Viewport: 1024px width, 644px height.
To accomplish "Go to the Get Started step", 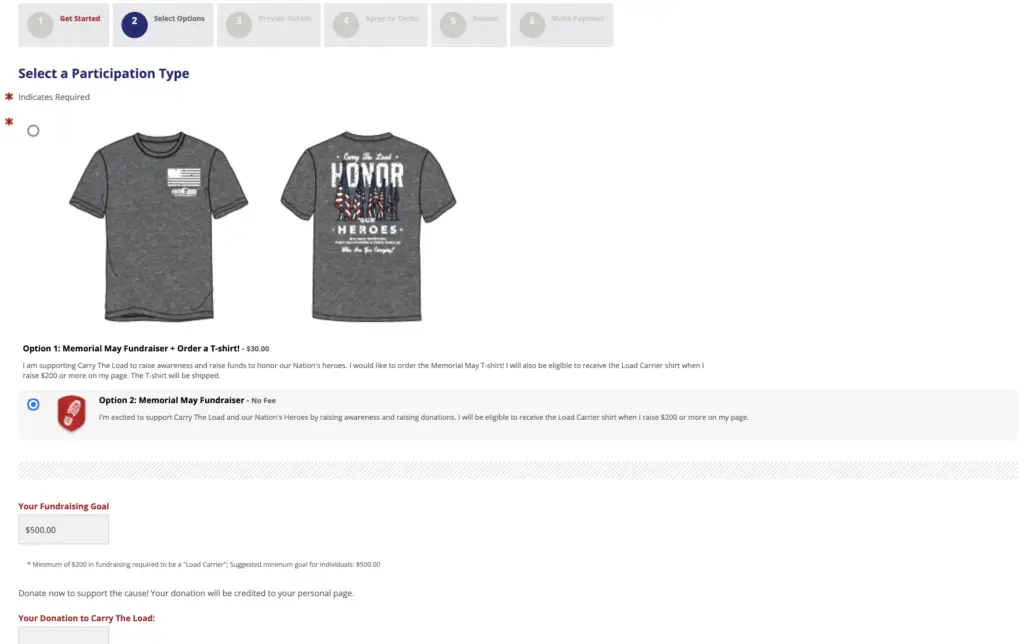I will (63, 25).
